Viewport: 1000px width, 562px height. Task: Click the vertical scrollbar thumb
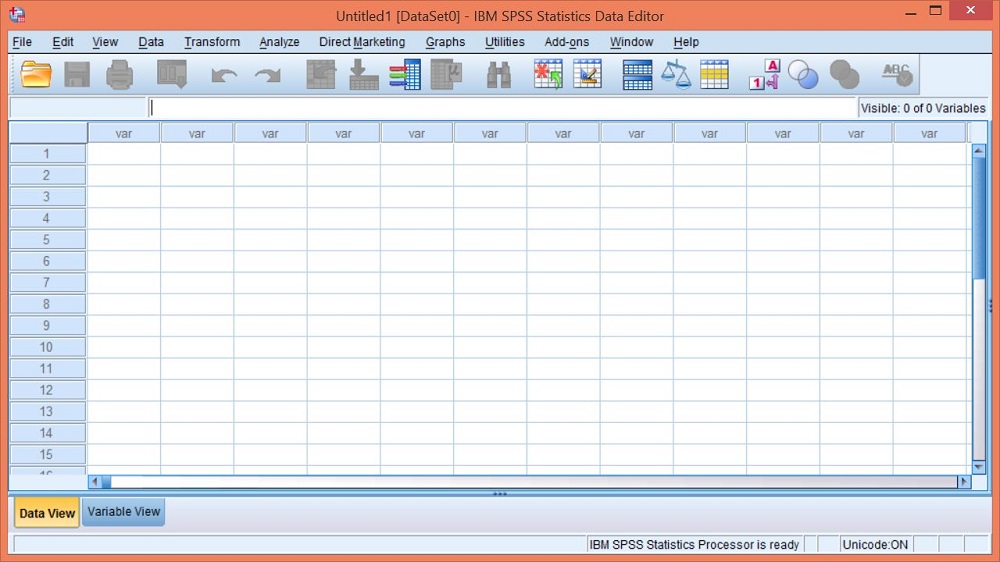[978, 218]
